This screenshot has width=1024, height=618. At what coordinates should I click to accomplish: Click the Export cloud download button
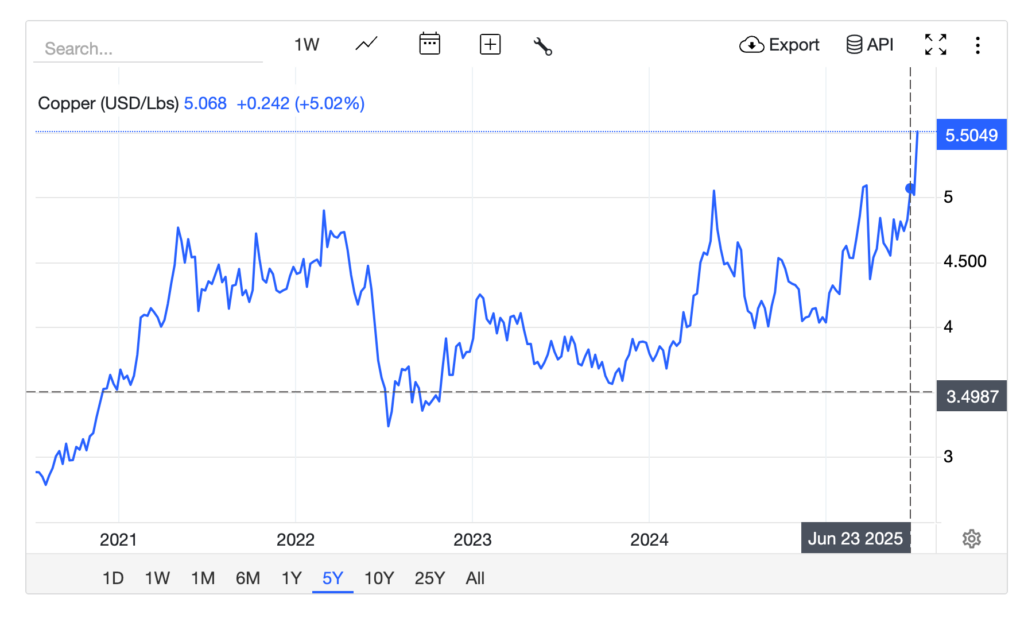coord(779,45)
